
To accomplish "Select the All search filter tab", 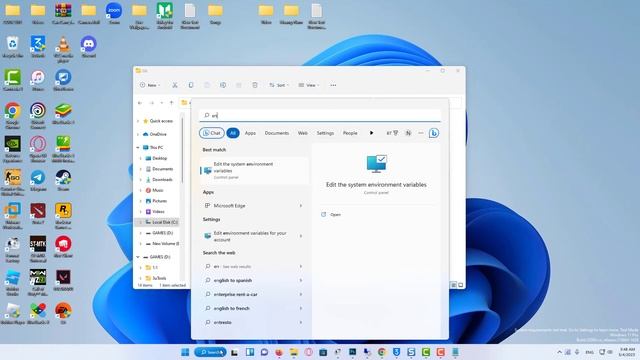I will click(233, 133).
